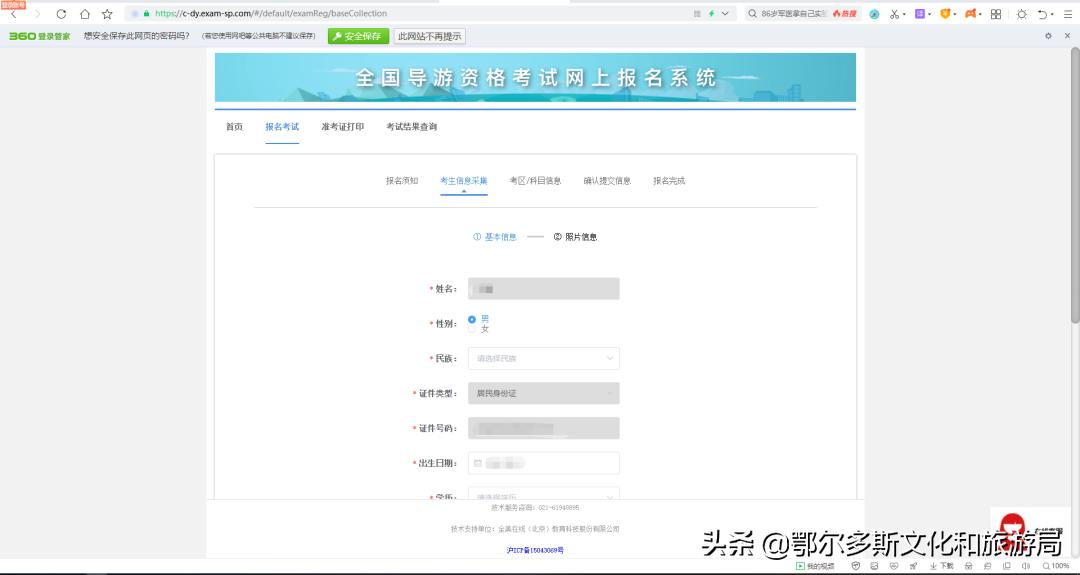Click the 安全保存 green save-password button
The image size is (1080, 575).
click(358, 36)
